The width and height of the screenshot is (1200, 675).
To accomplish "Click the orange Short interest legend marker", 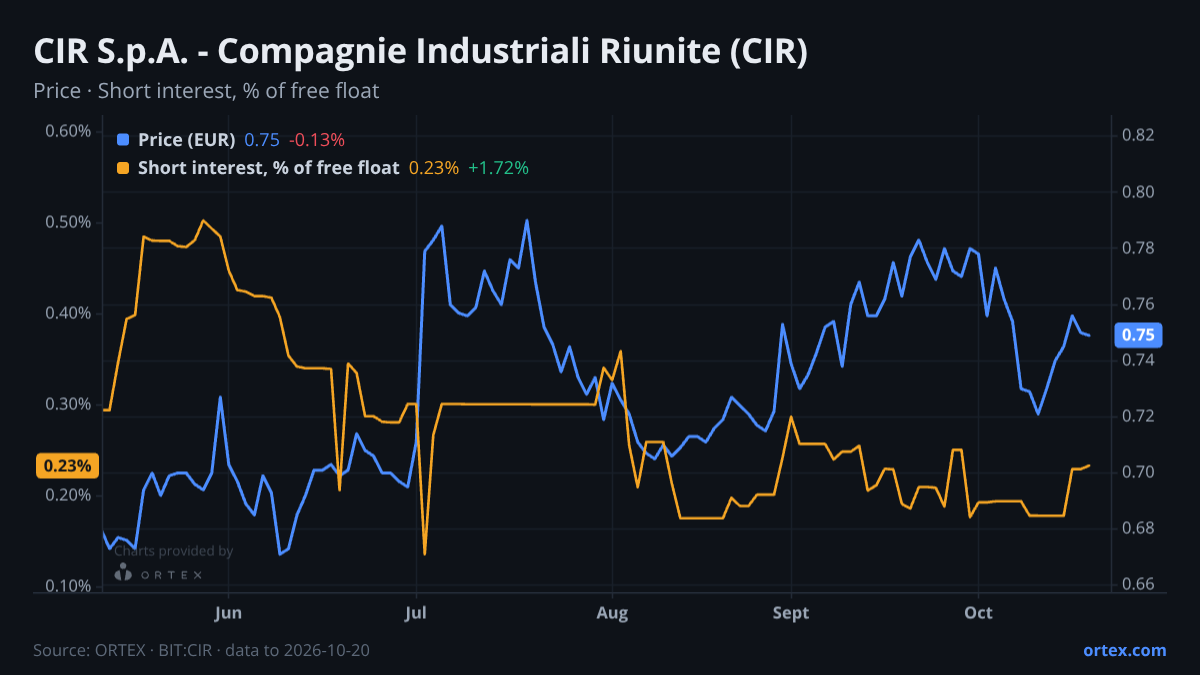I will click(123, 168).
